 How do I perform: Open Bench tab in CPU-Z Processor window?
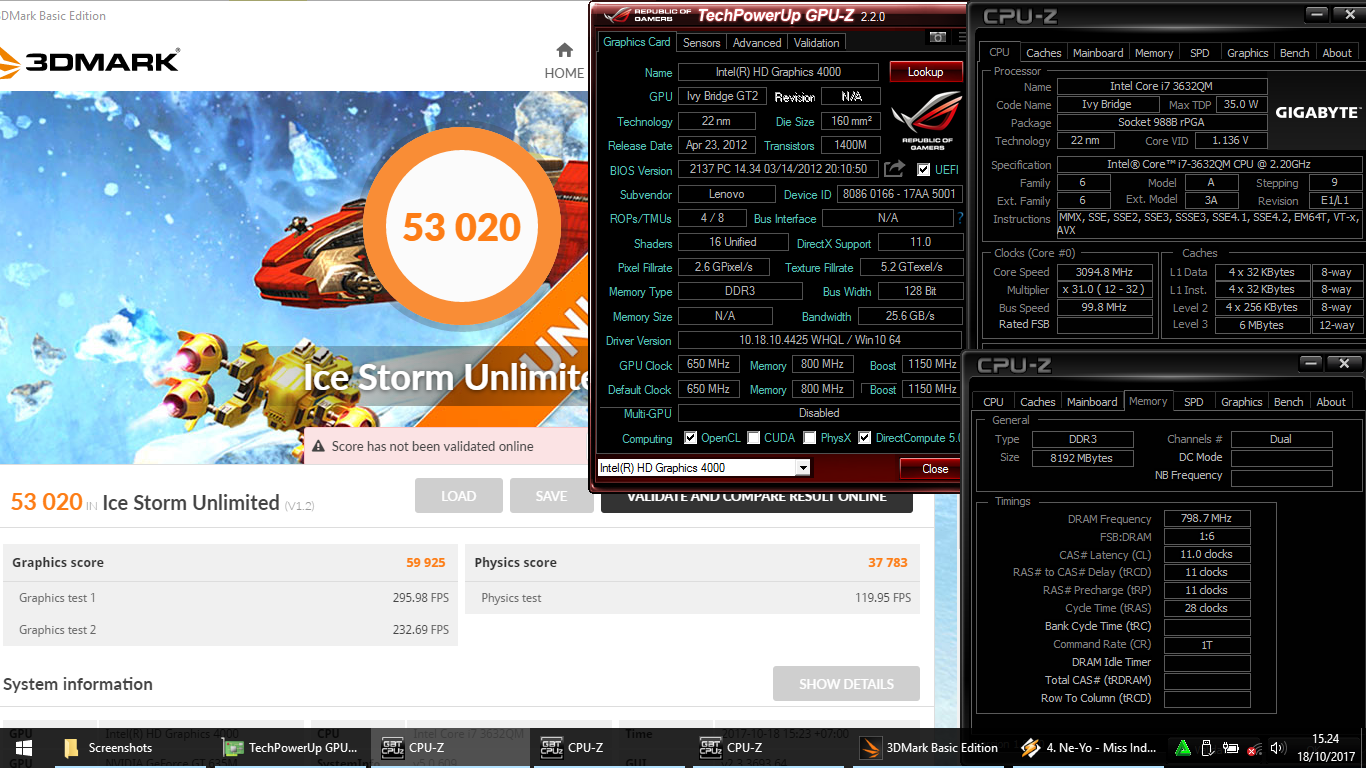coord(1295,53)
